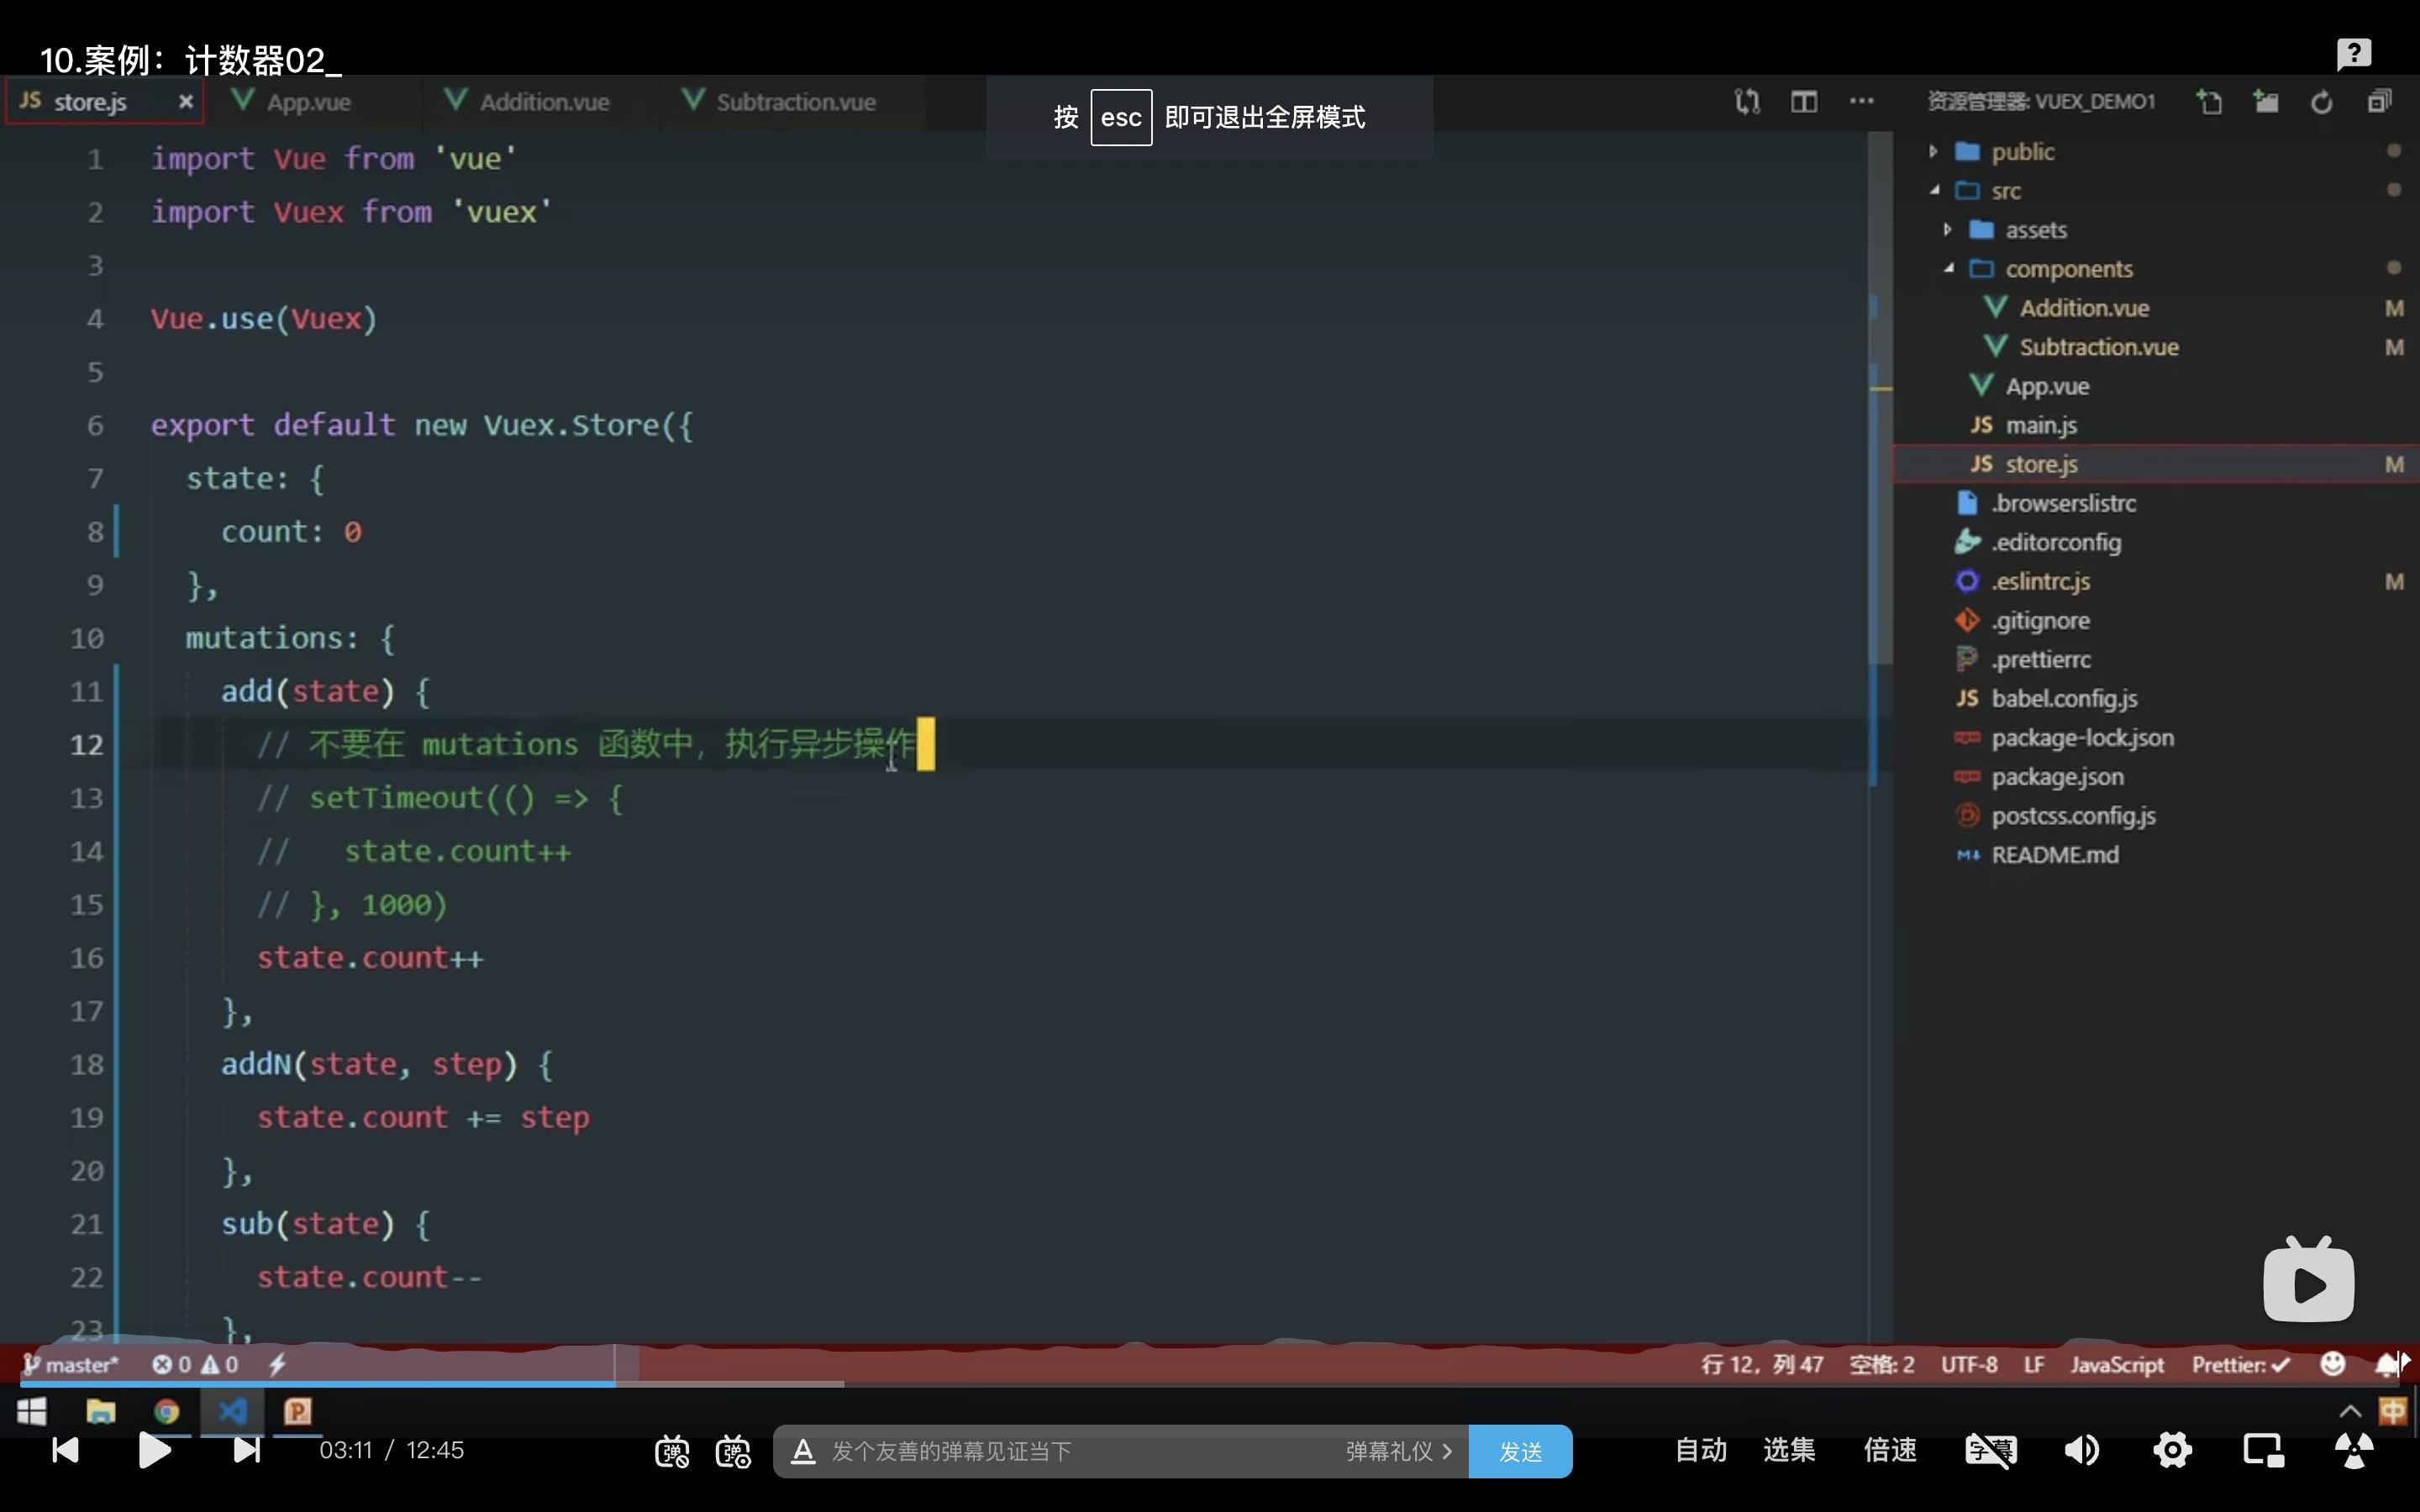
Task: Open player settings gear
Action: pyautogui.click(x=2172, y=1450)
